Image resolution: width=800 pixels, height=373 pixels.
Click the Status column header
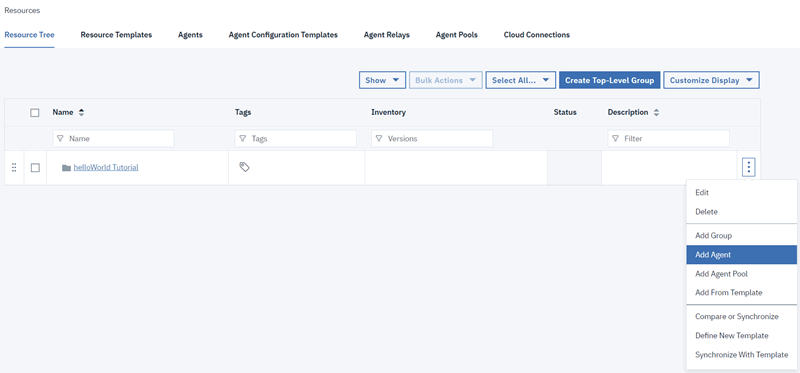565,112
